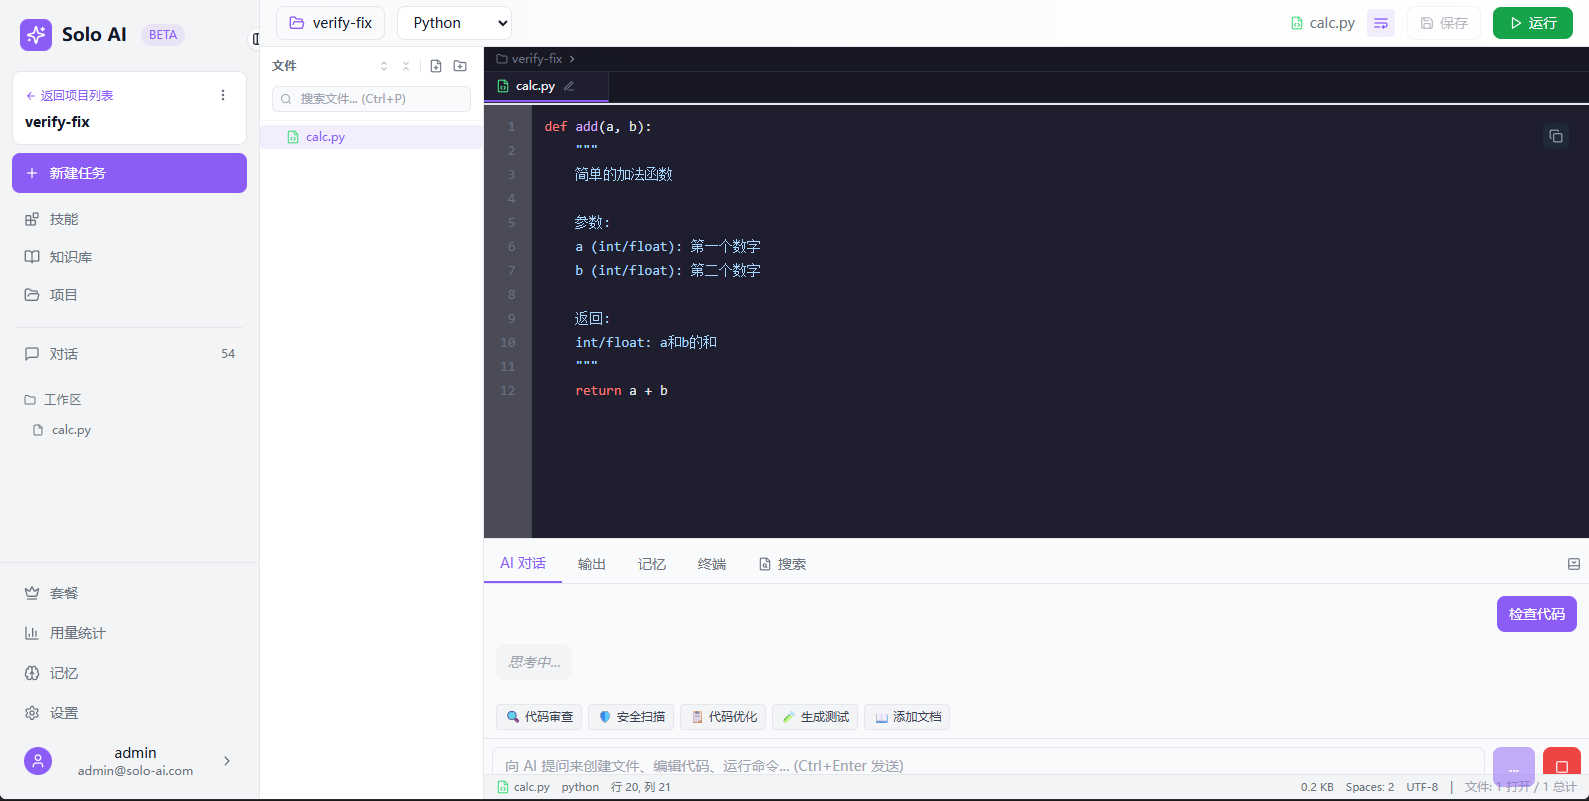Click the pencil rename icon on calc.py tab
The image size is (1589, 801).
point(569,86)
